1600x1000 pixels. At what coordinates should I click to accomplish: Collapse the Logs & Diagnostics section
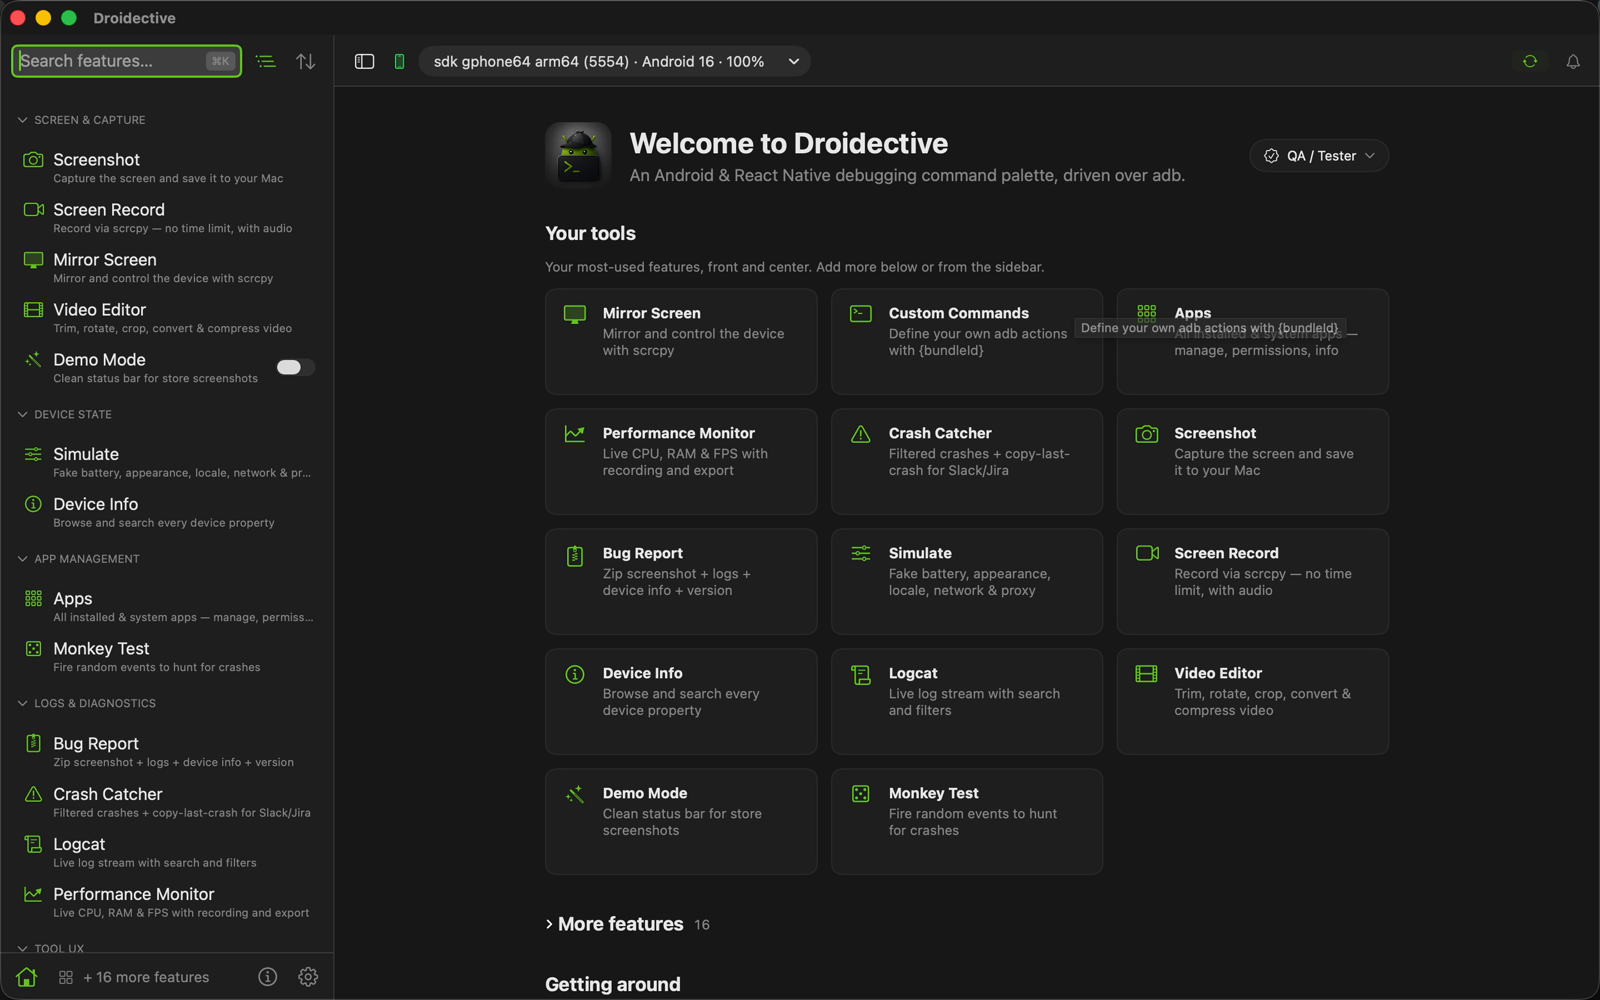(88, 703)
